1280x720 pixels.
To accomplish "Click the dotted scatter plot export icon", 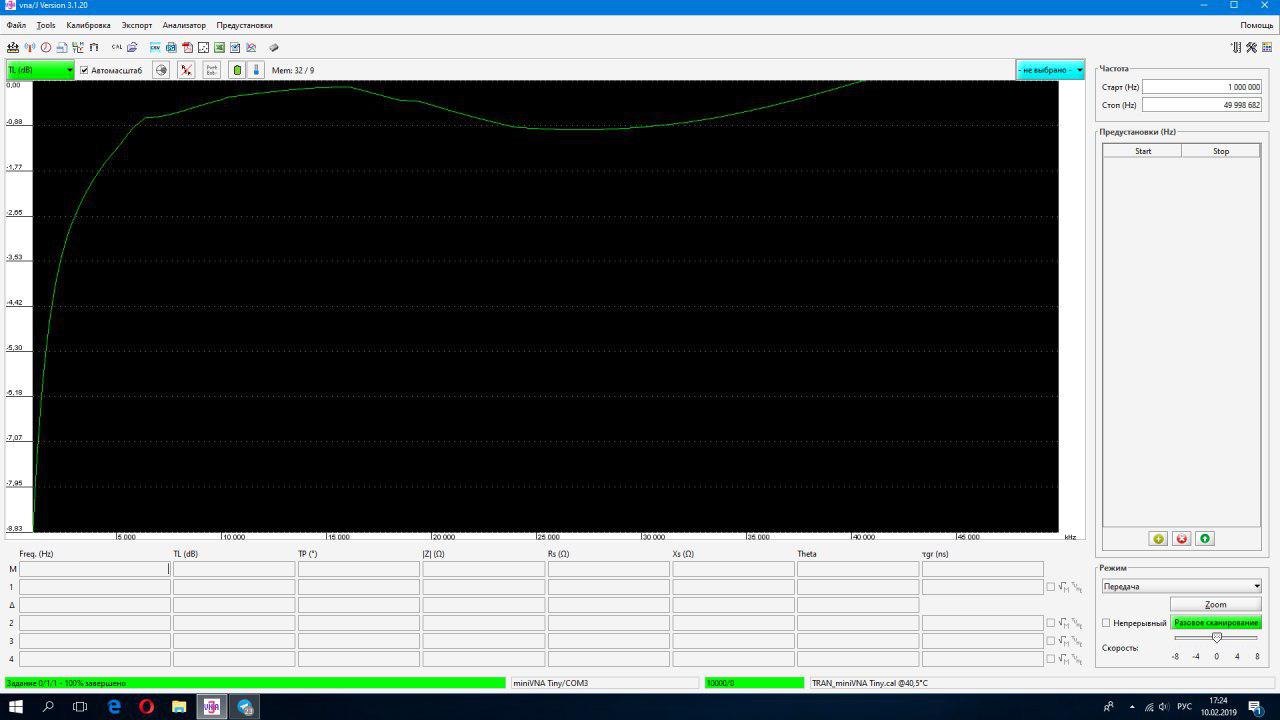I will (203, 47).
